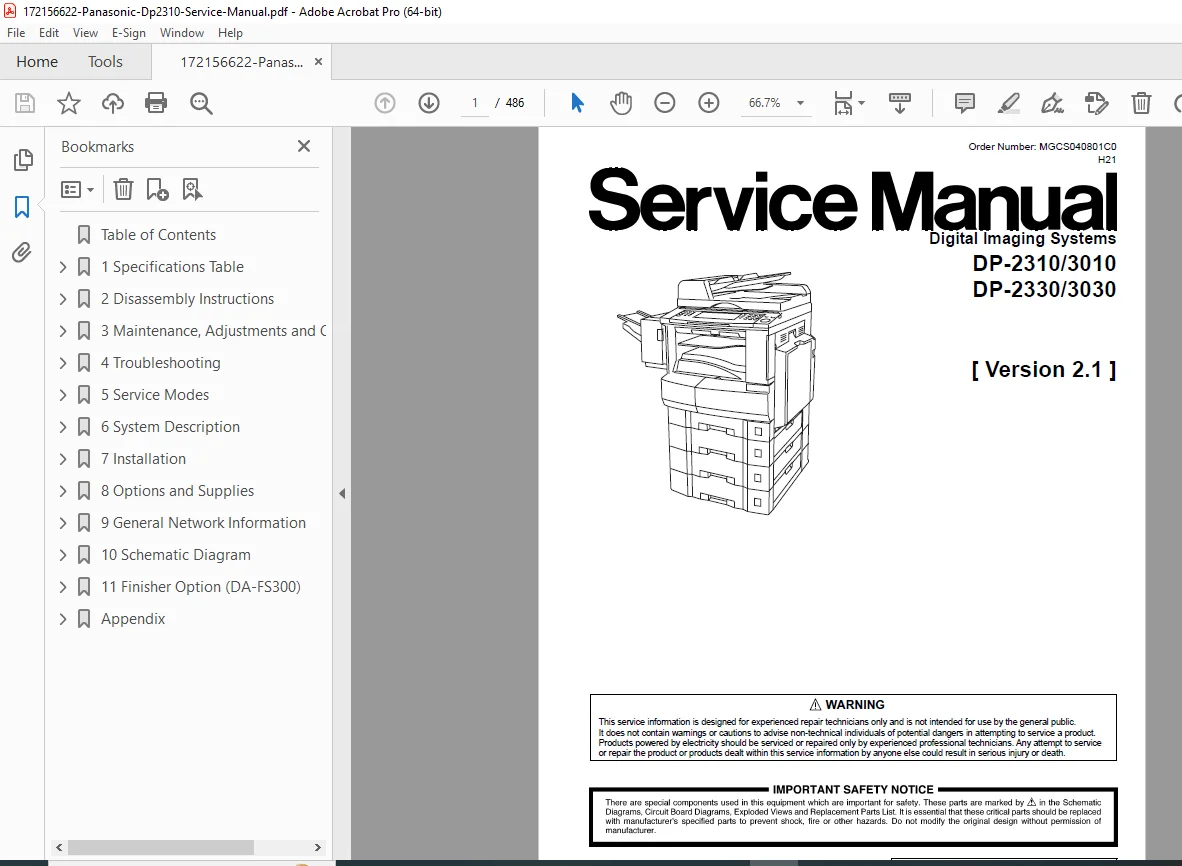Click the Delete trash icon in toolbar

[1141, 103]
